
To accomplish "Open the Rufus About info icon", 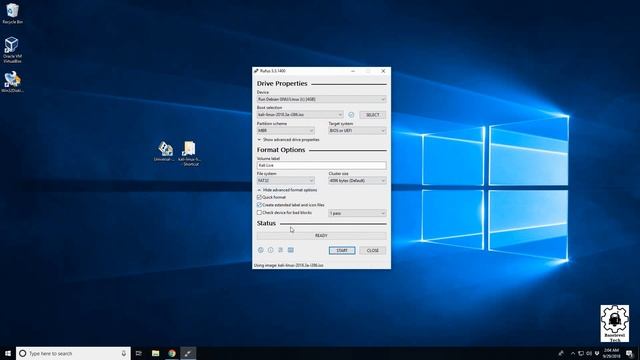I will pos(271,250).
